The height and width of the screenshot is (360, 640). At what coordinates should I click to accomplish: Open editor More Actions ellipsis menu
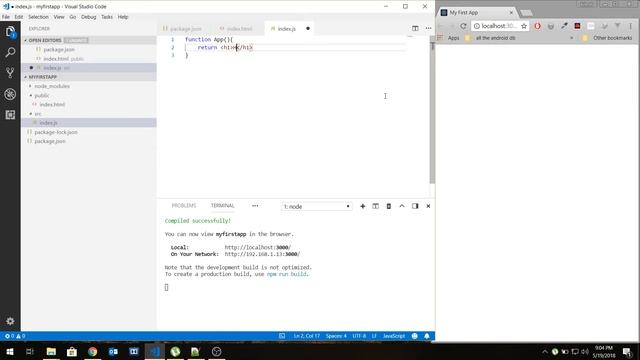click(x=428, y=28)
